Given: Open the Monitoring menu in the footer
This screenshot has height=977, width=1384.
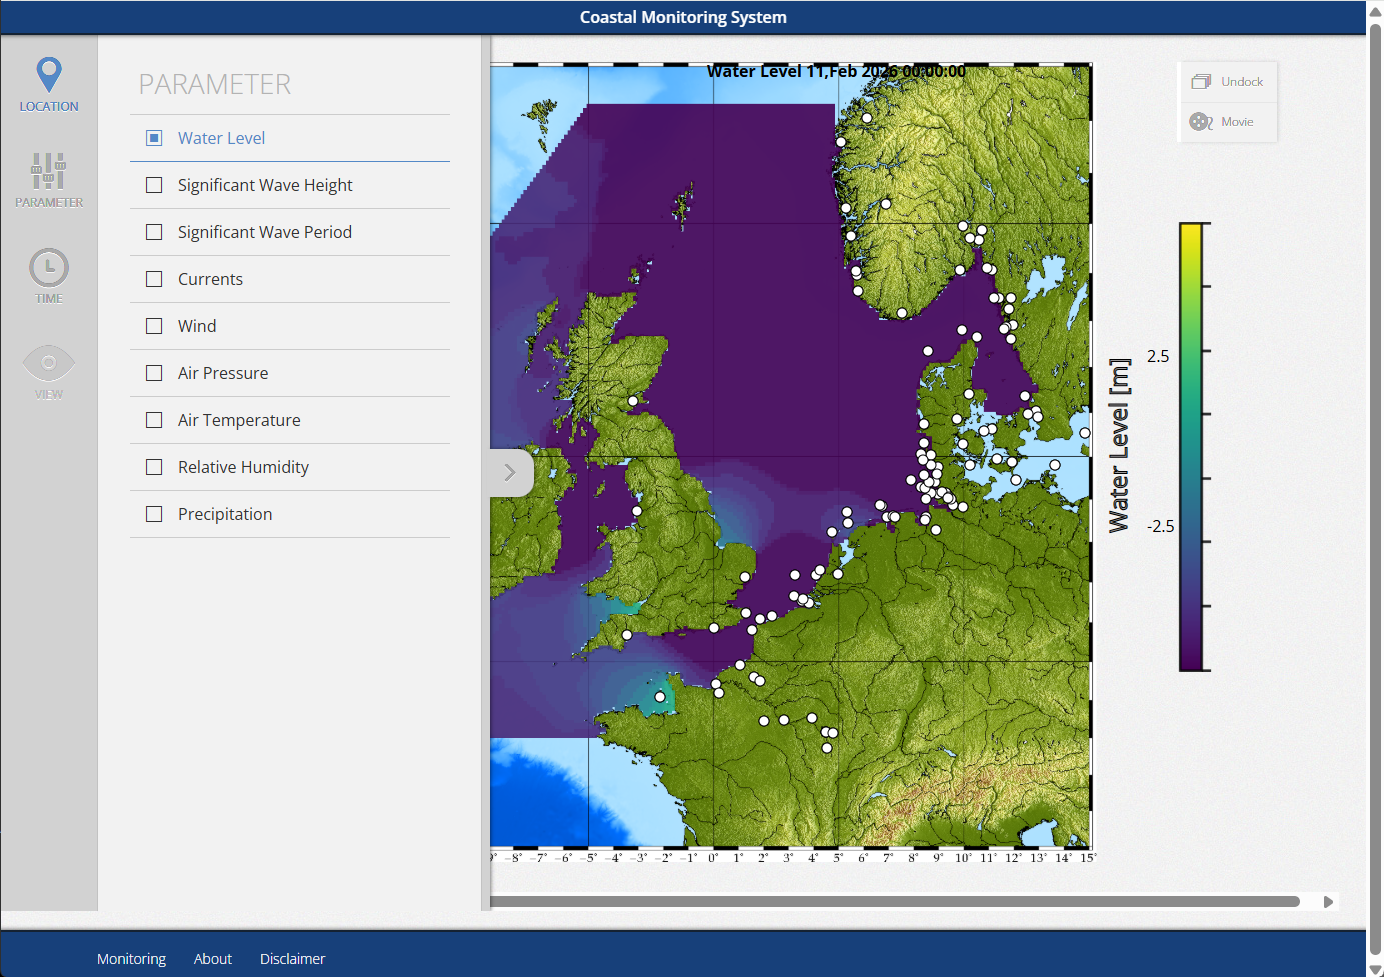Looking at the screenshot, I should point(131,958).
